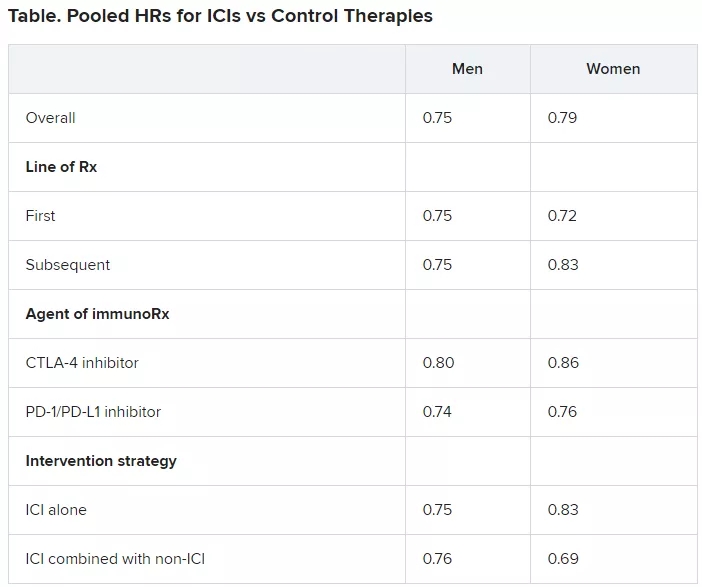Image resolution: width=702 pixels, height=587 pixels.
Task: Click the First line Women value 0.72
Action: point(563,216)
